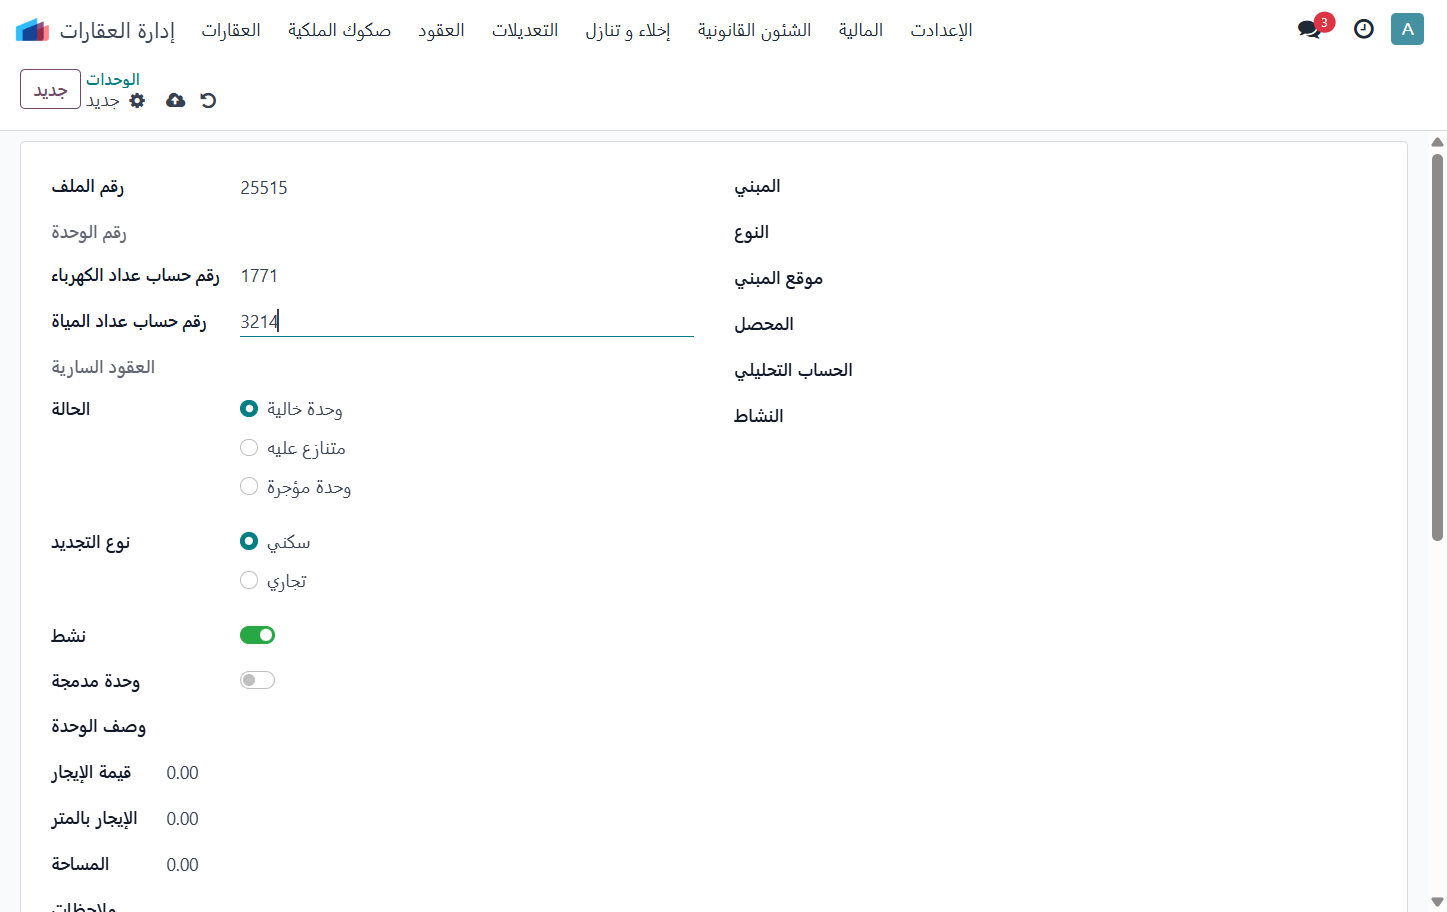Open the user avatar menu A

tap(1407, 29)
